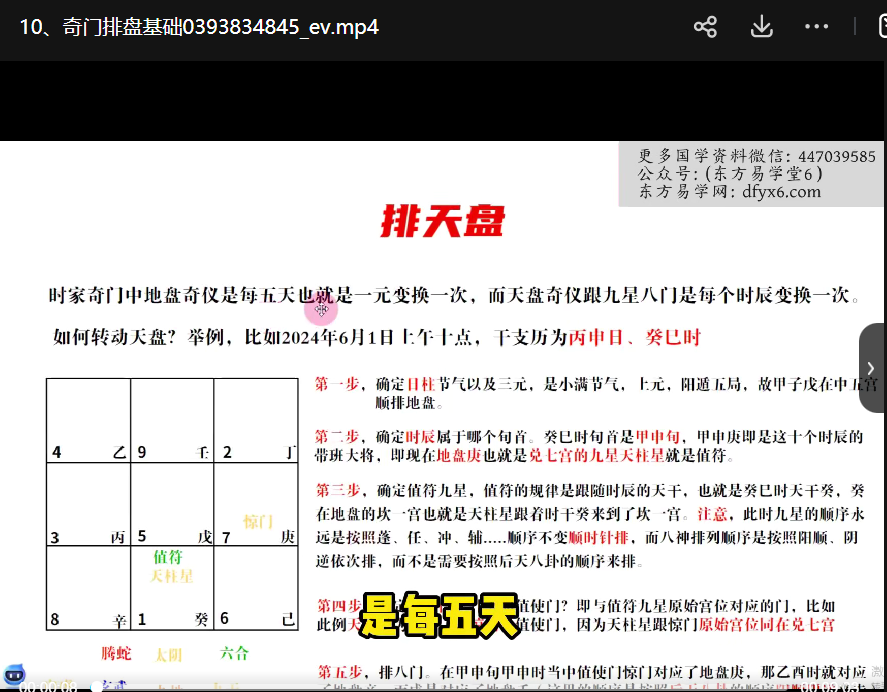887x692 pixels.
Task: Click the 惊门 cell labeled 7 庚
Action: click(257, 504)
